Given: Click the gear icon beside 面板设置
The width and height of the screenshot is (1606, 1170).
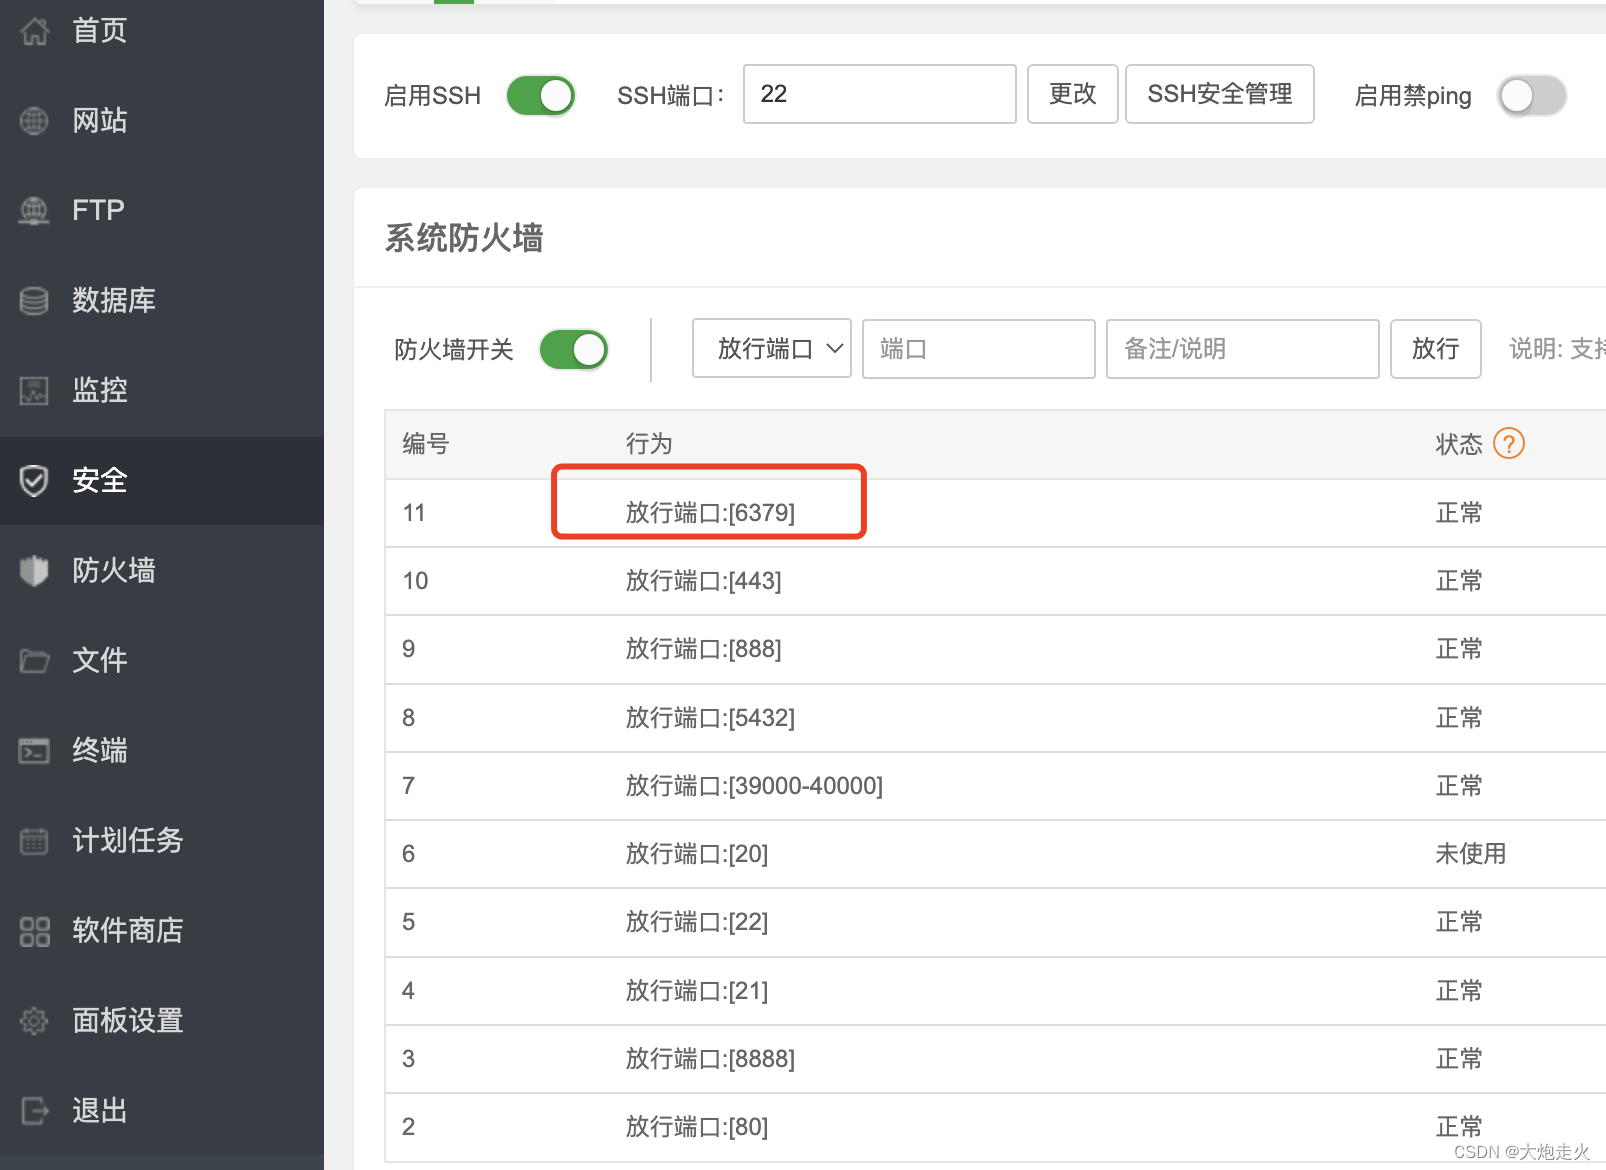Looking at the screenshot, I should (x=34, y=1021).
